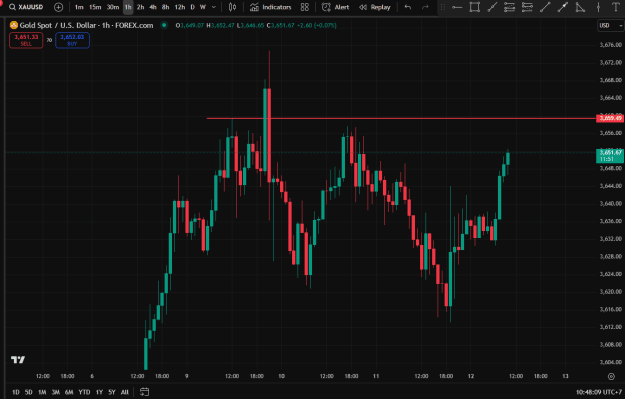Select the Rectangle drawing tool
This screenshot has width=625, height=399.
point(474,7)
